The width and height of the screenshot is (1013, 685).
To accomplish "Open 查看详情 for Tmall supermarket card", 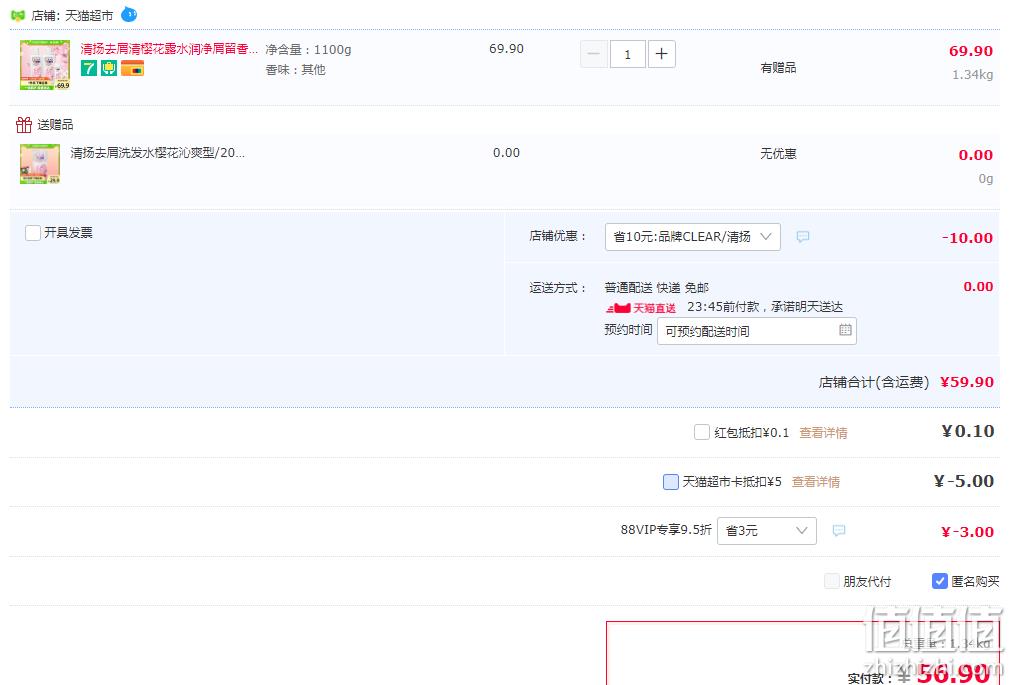I will pos(816,482).
